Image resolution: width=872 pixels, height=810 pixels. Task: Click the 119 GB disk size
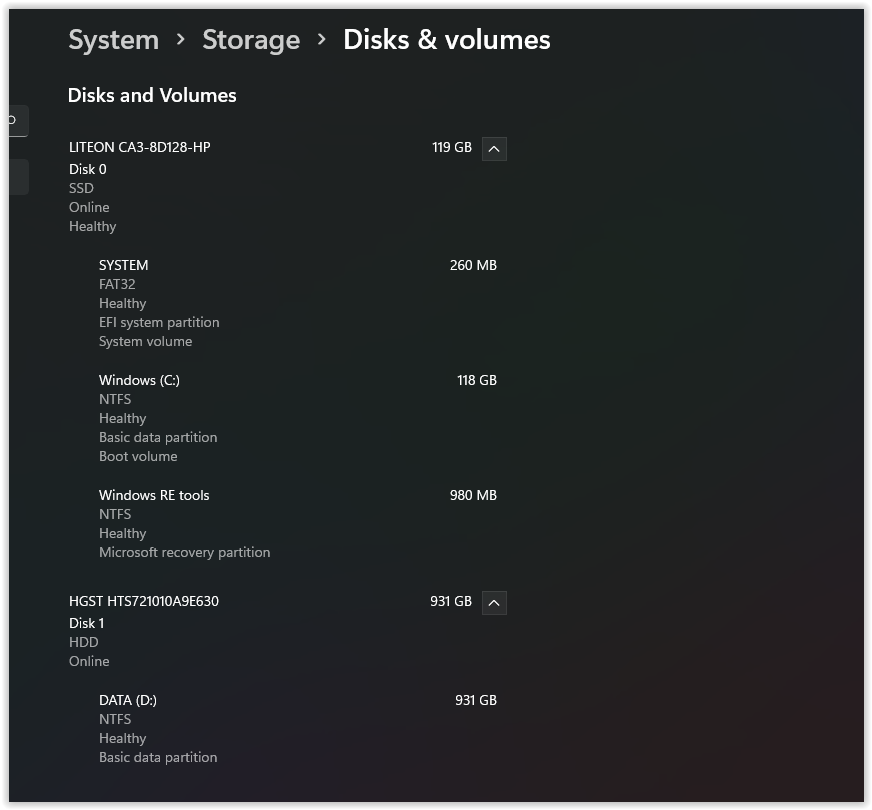[452, 147]
